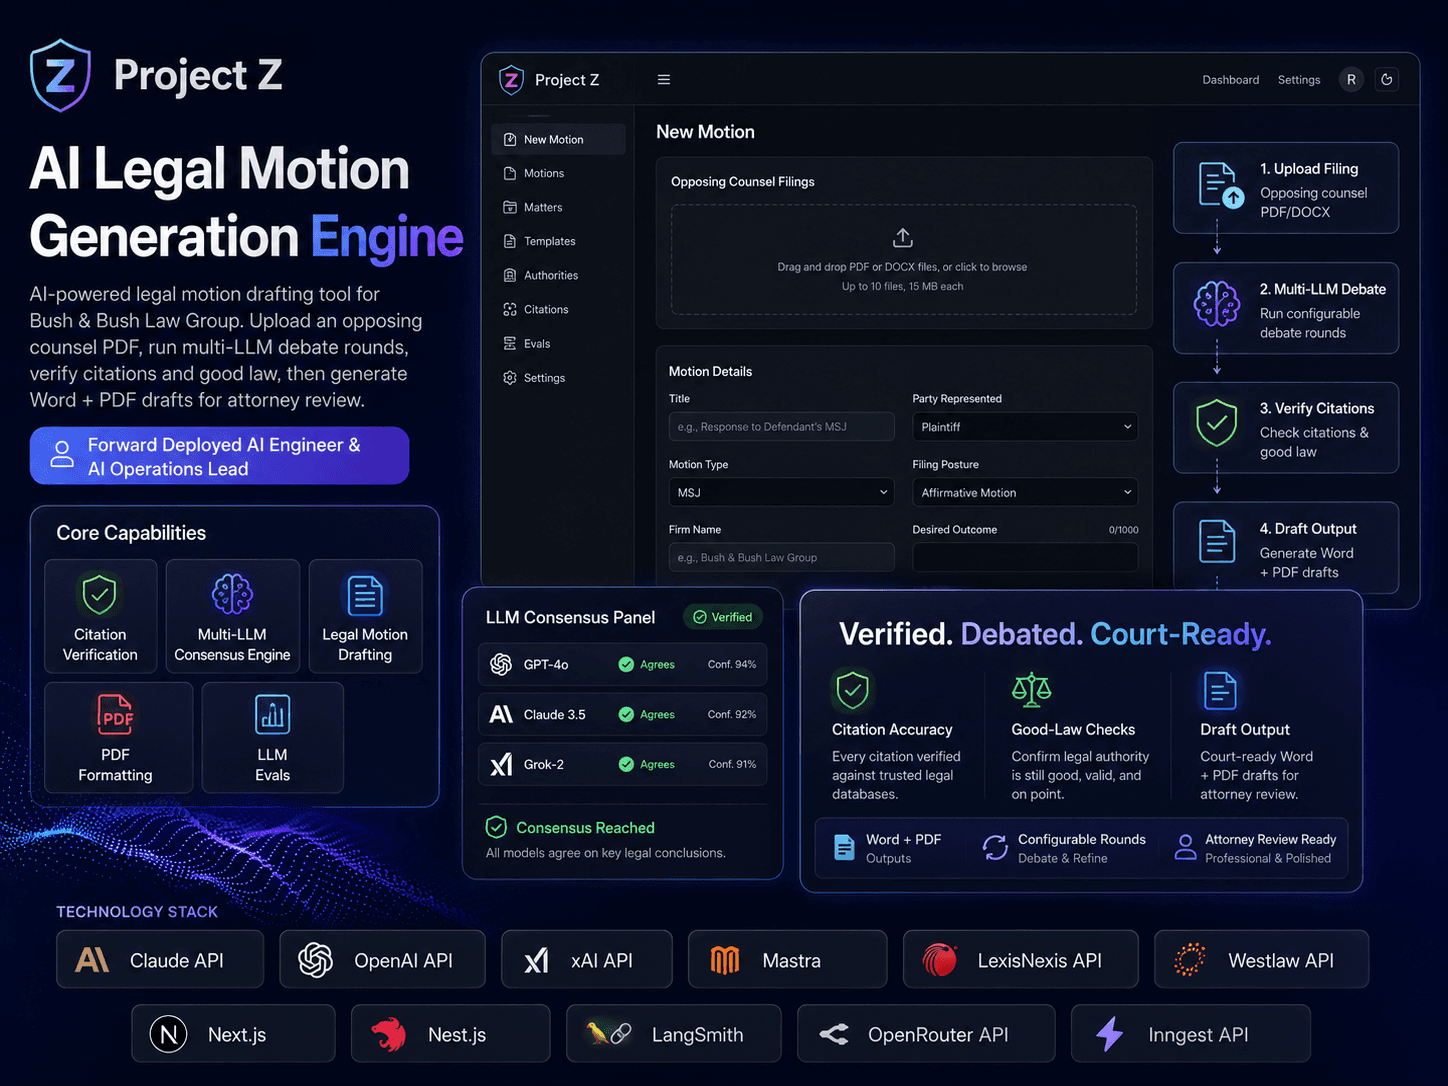Image resolution: width=1448 pixels, height=1086 pixels.
Task: Click the LLM Evals card
Action: (x=272, y=738)
